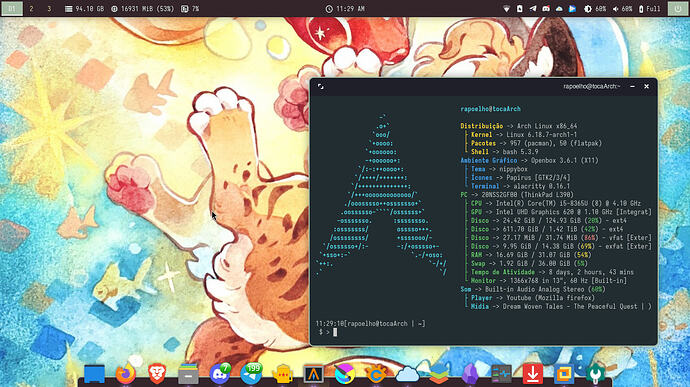Screen dimensions: 690x387
Task: Open the orange swirl app in dock
Action: (376, 374)
